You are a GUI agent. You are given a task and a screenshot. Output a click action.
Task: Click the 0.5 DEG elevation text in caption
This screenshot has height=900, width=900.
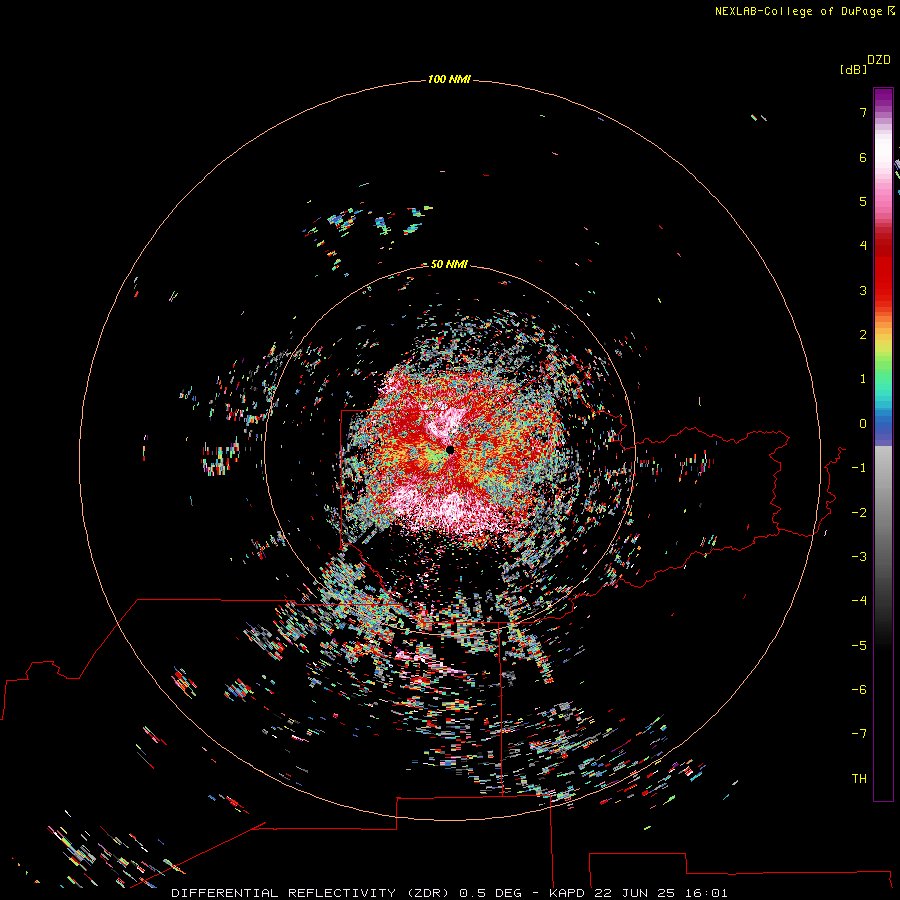[491, 893]
